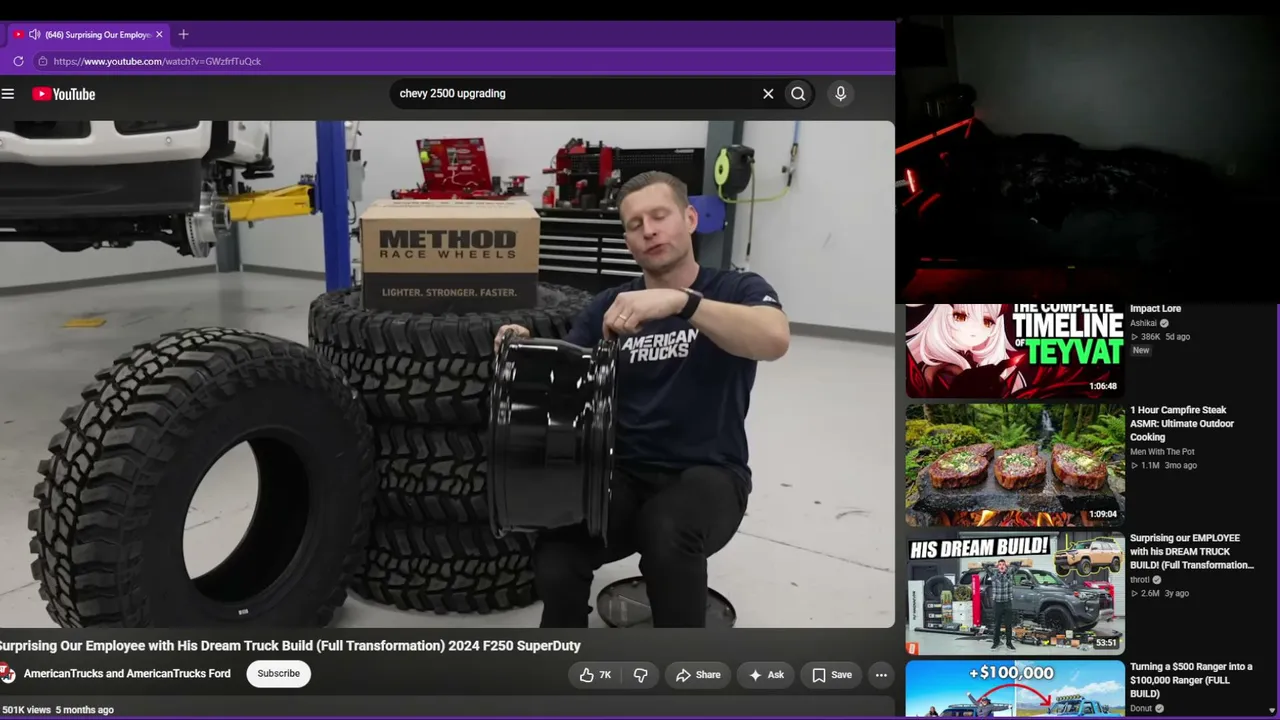Click the 53:51 duration badge
The height and width of the screenshot is (720, 1280).
1106,643
